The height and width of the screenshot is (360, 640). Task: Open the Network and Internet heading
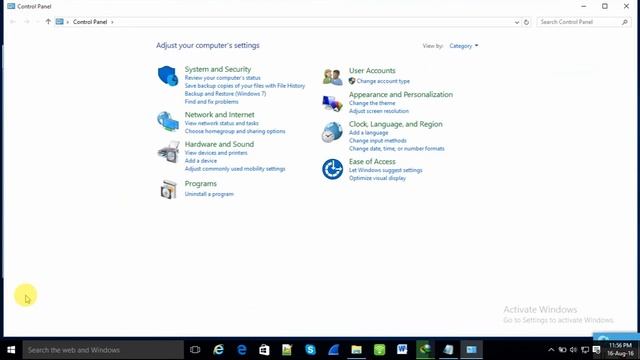tap(219, 115)
